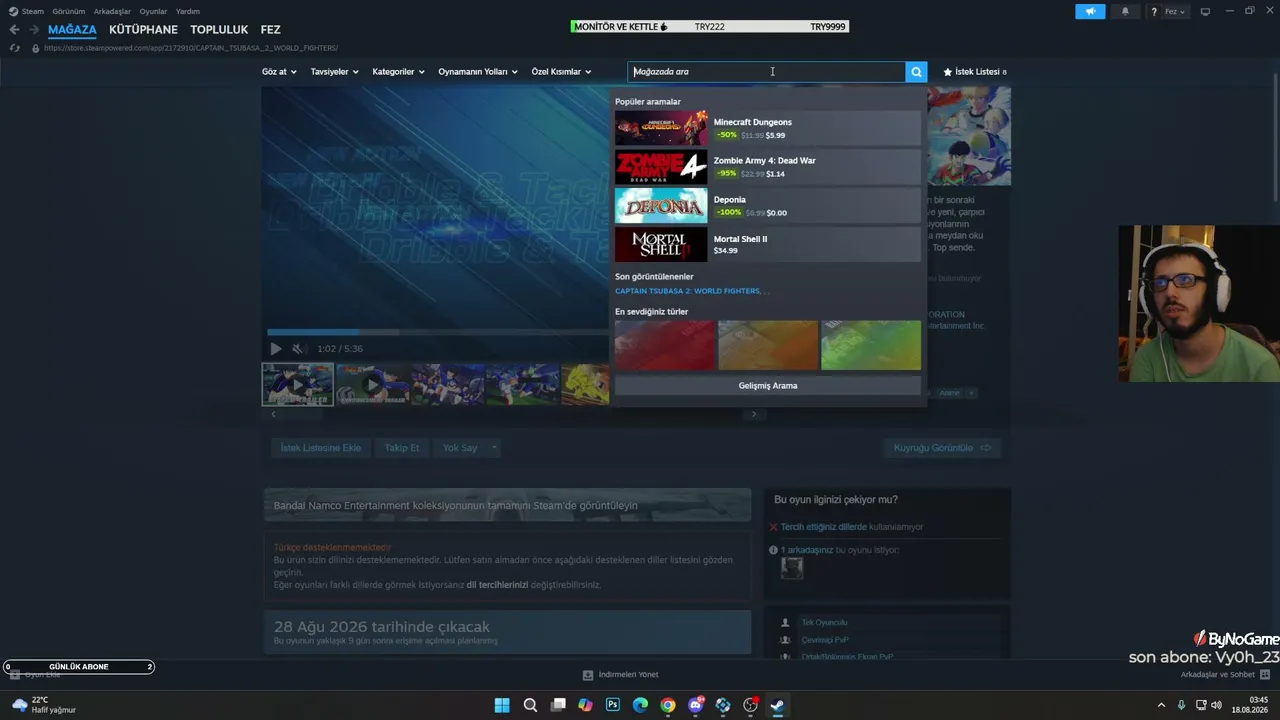Click the Steam forward navigation arrow
The height and width of the screenshot is (720, 1280).
pos(34,30)
